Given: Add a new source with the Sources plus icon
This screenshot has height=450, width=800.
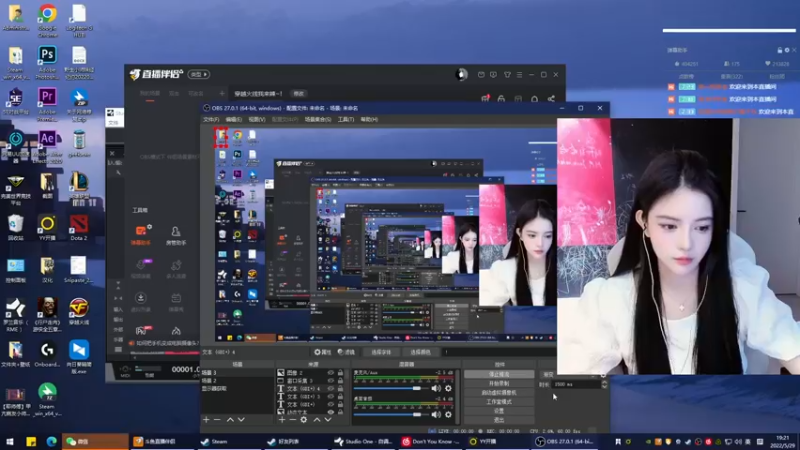Looking at the screenshot, I should (282, 419).
